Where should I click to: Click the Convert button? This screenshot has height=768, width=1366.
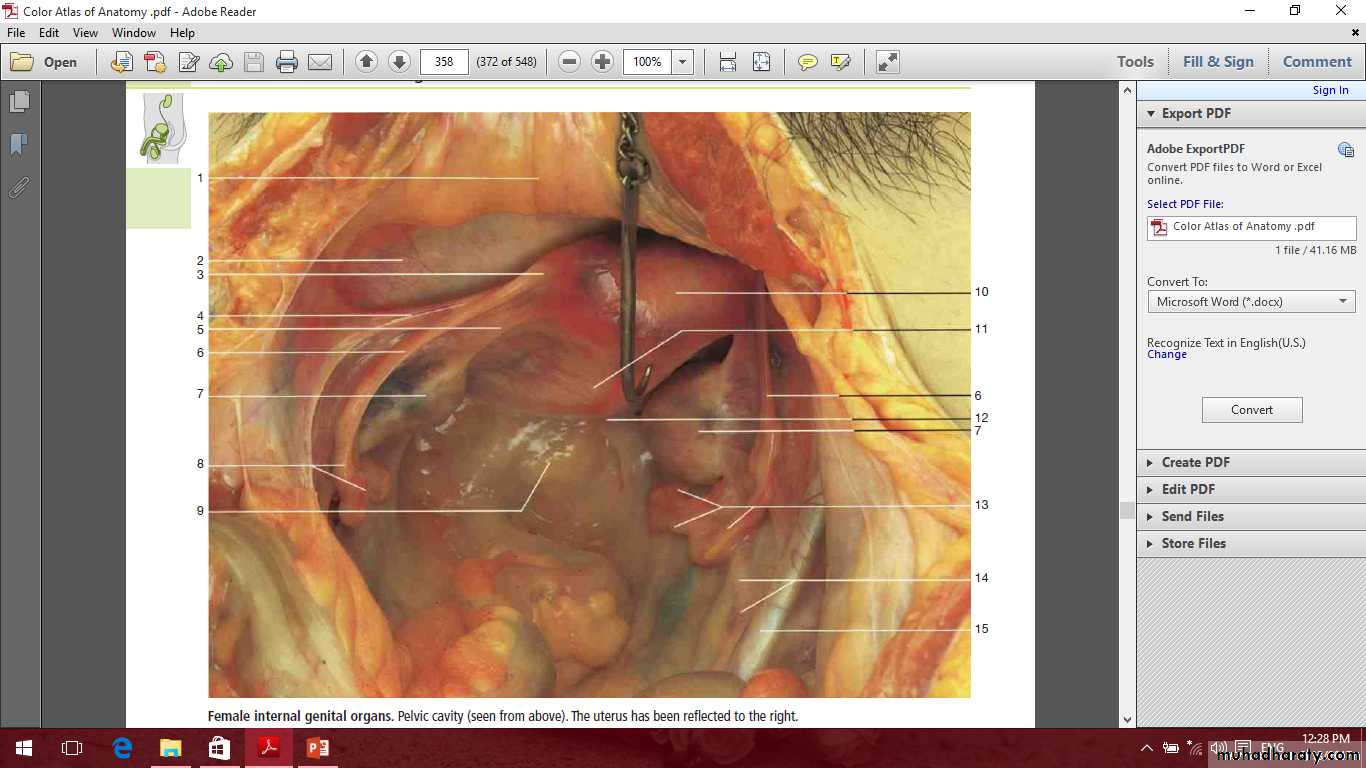pyautogui.click(x=1251, y=410)
